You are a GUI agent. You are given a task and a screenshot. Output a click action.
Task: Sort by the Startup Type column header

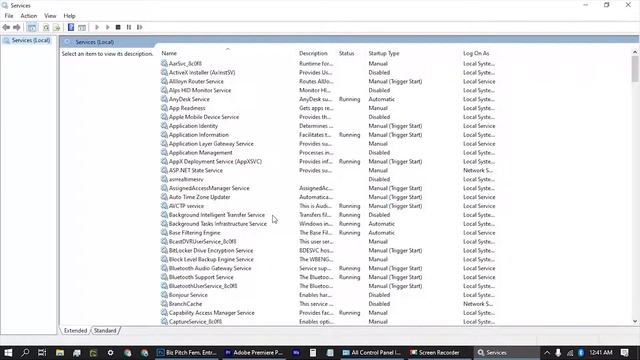click(x=384, y=53)
